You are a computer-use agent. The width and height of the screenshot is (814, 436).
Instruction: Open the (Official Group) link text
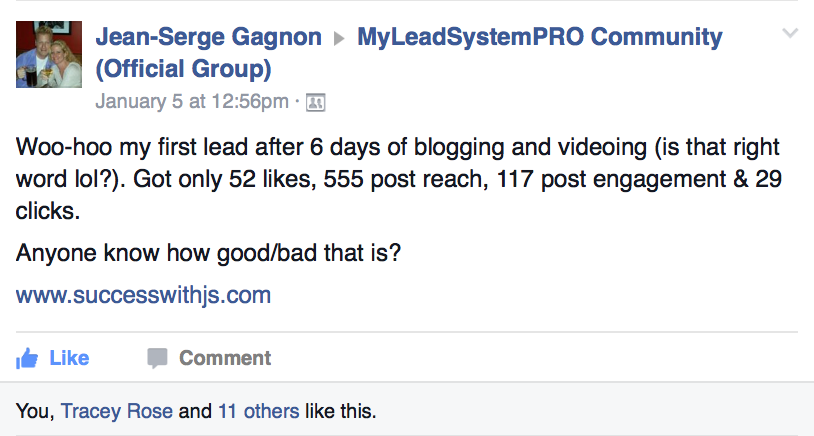pos(183,69)
